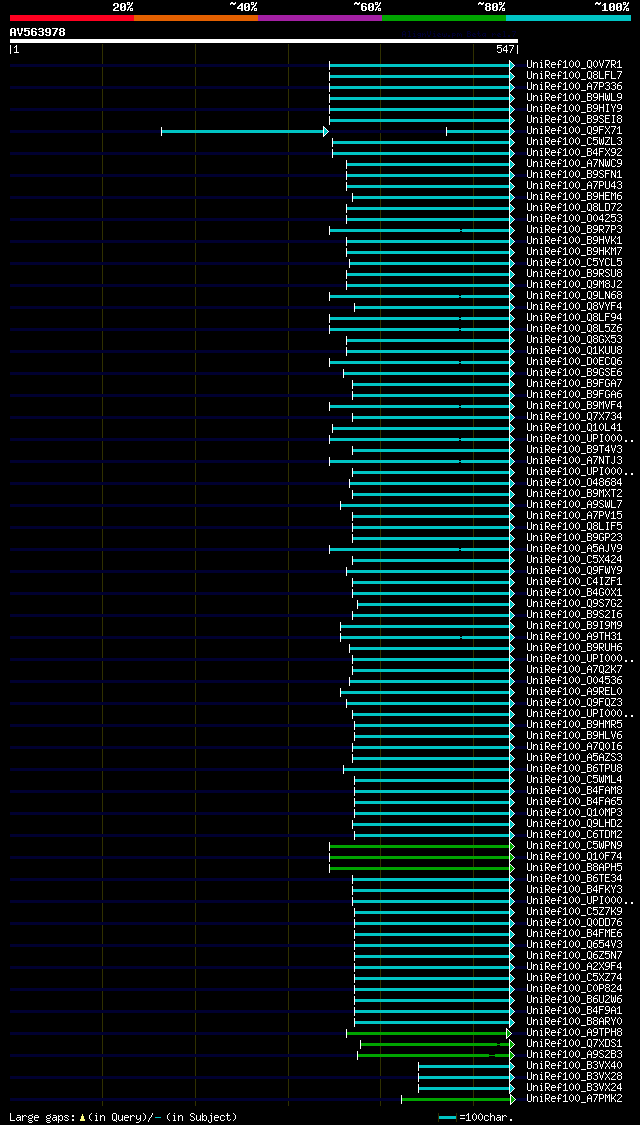Open hit UniRef100_B9FGA7
Image resolution: width=640 pixels, height=1125 pixels.
click(x=574, y=384)
